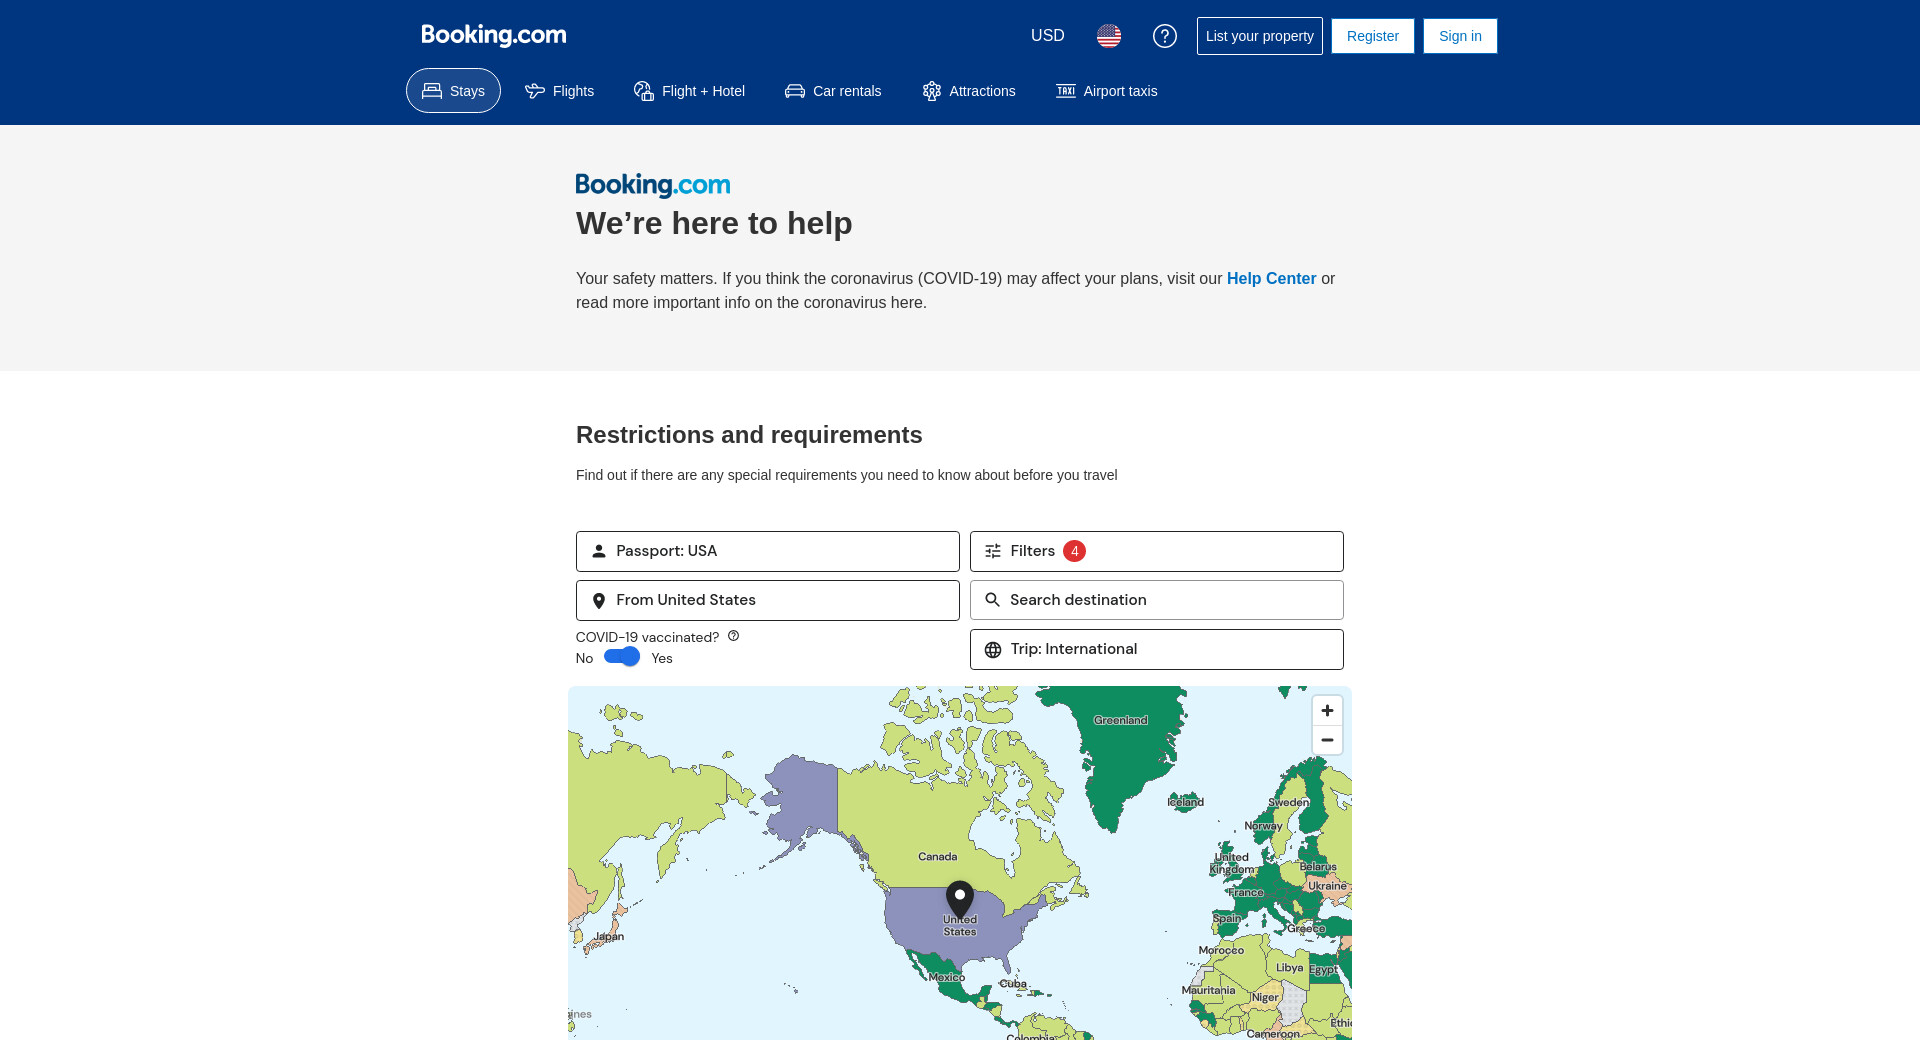Click the Register button

1372,36
